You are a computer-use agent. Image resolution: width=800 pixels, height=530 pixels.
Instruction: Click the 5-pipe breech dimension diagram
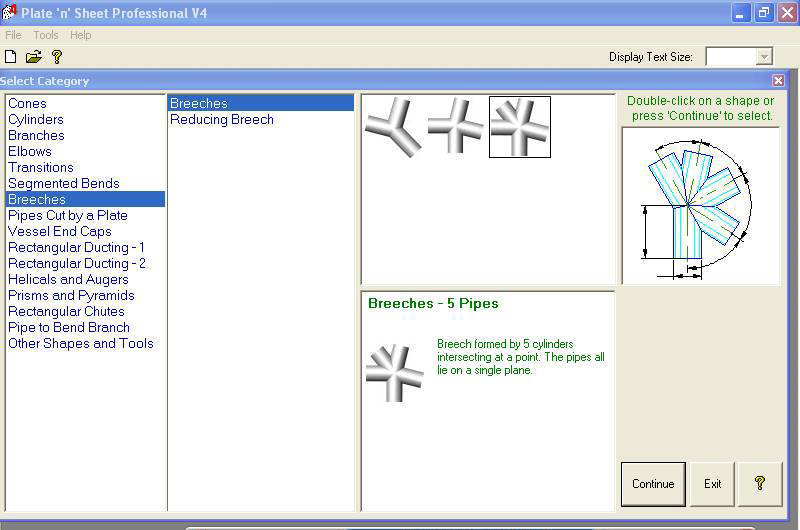701,206
